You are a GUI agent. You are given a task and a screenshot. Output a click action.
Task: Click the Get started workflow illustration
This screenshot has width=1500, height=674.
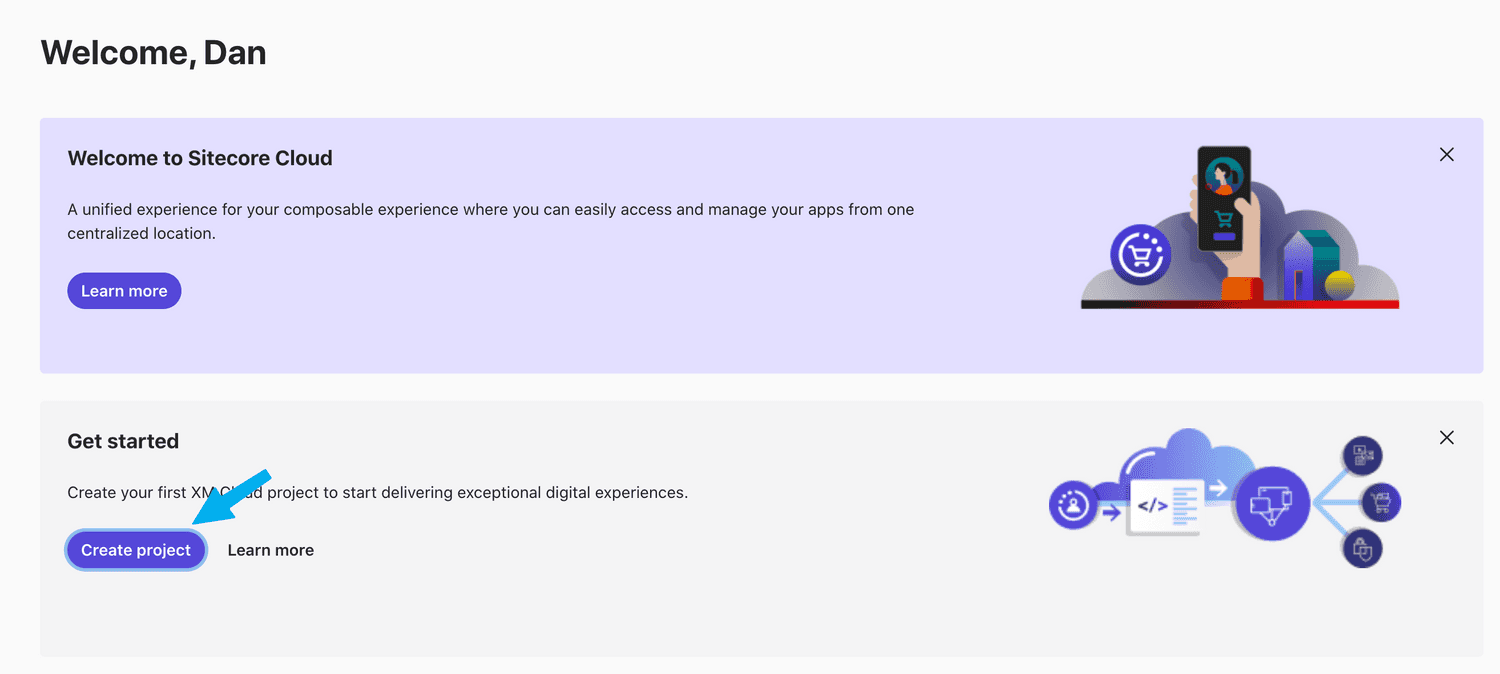1225,498
